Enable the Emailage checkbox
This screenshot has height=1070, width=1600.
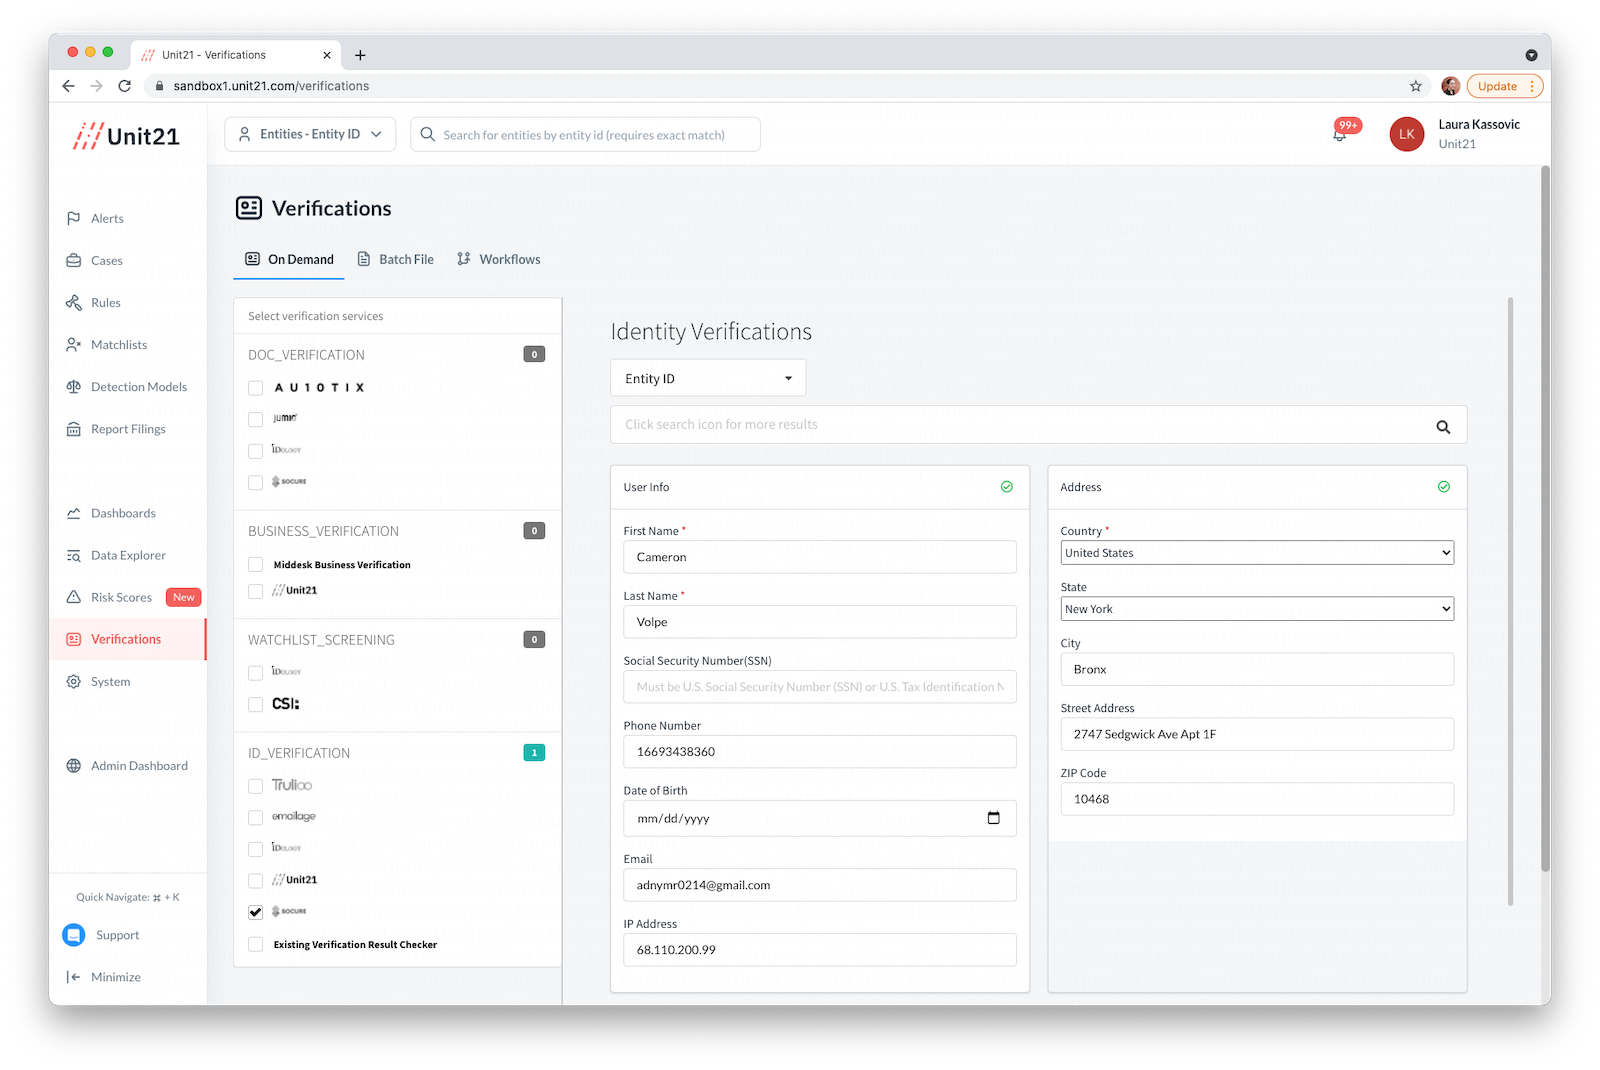click(x=256, y=818)
